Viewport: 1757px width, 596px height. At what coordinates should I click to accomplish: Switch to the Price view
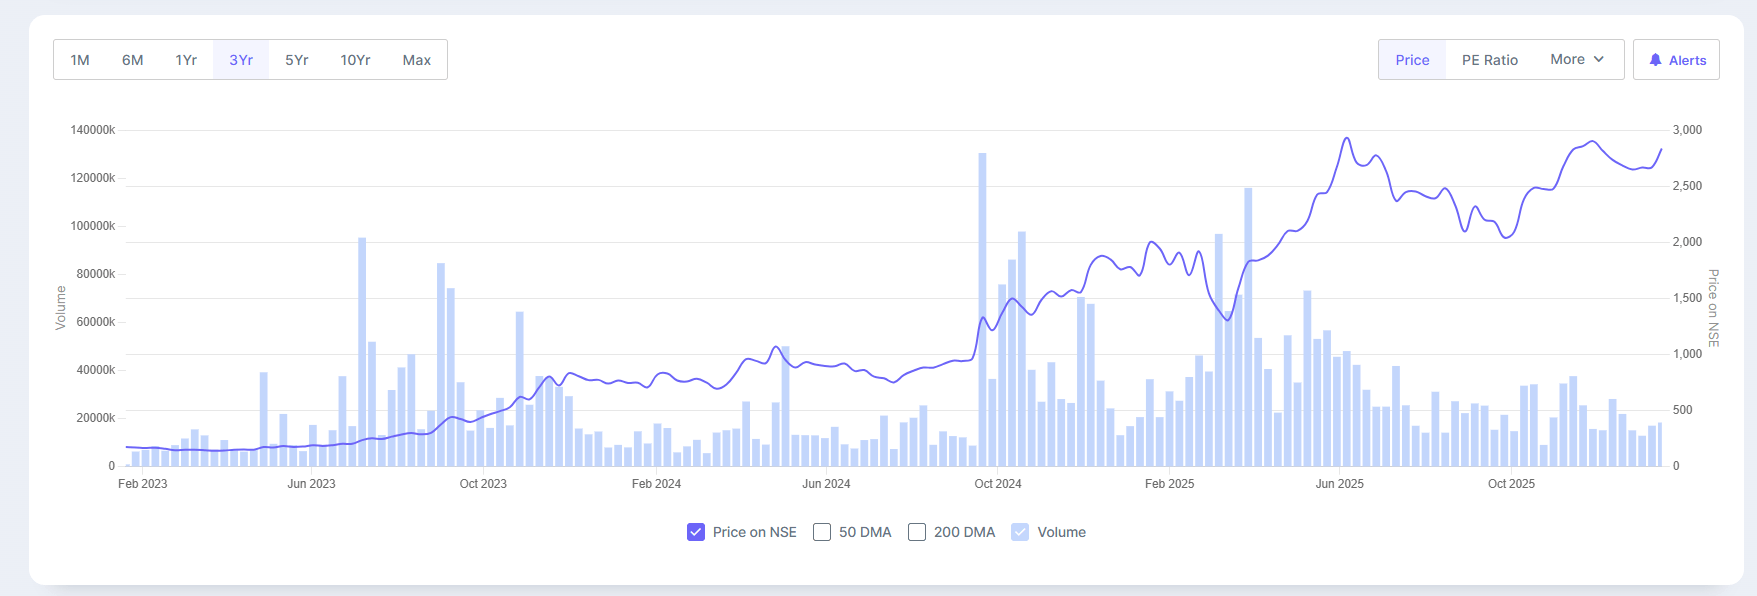(1412, 60)
